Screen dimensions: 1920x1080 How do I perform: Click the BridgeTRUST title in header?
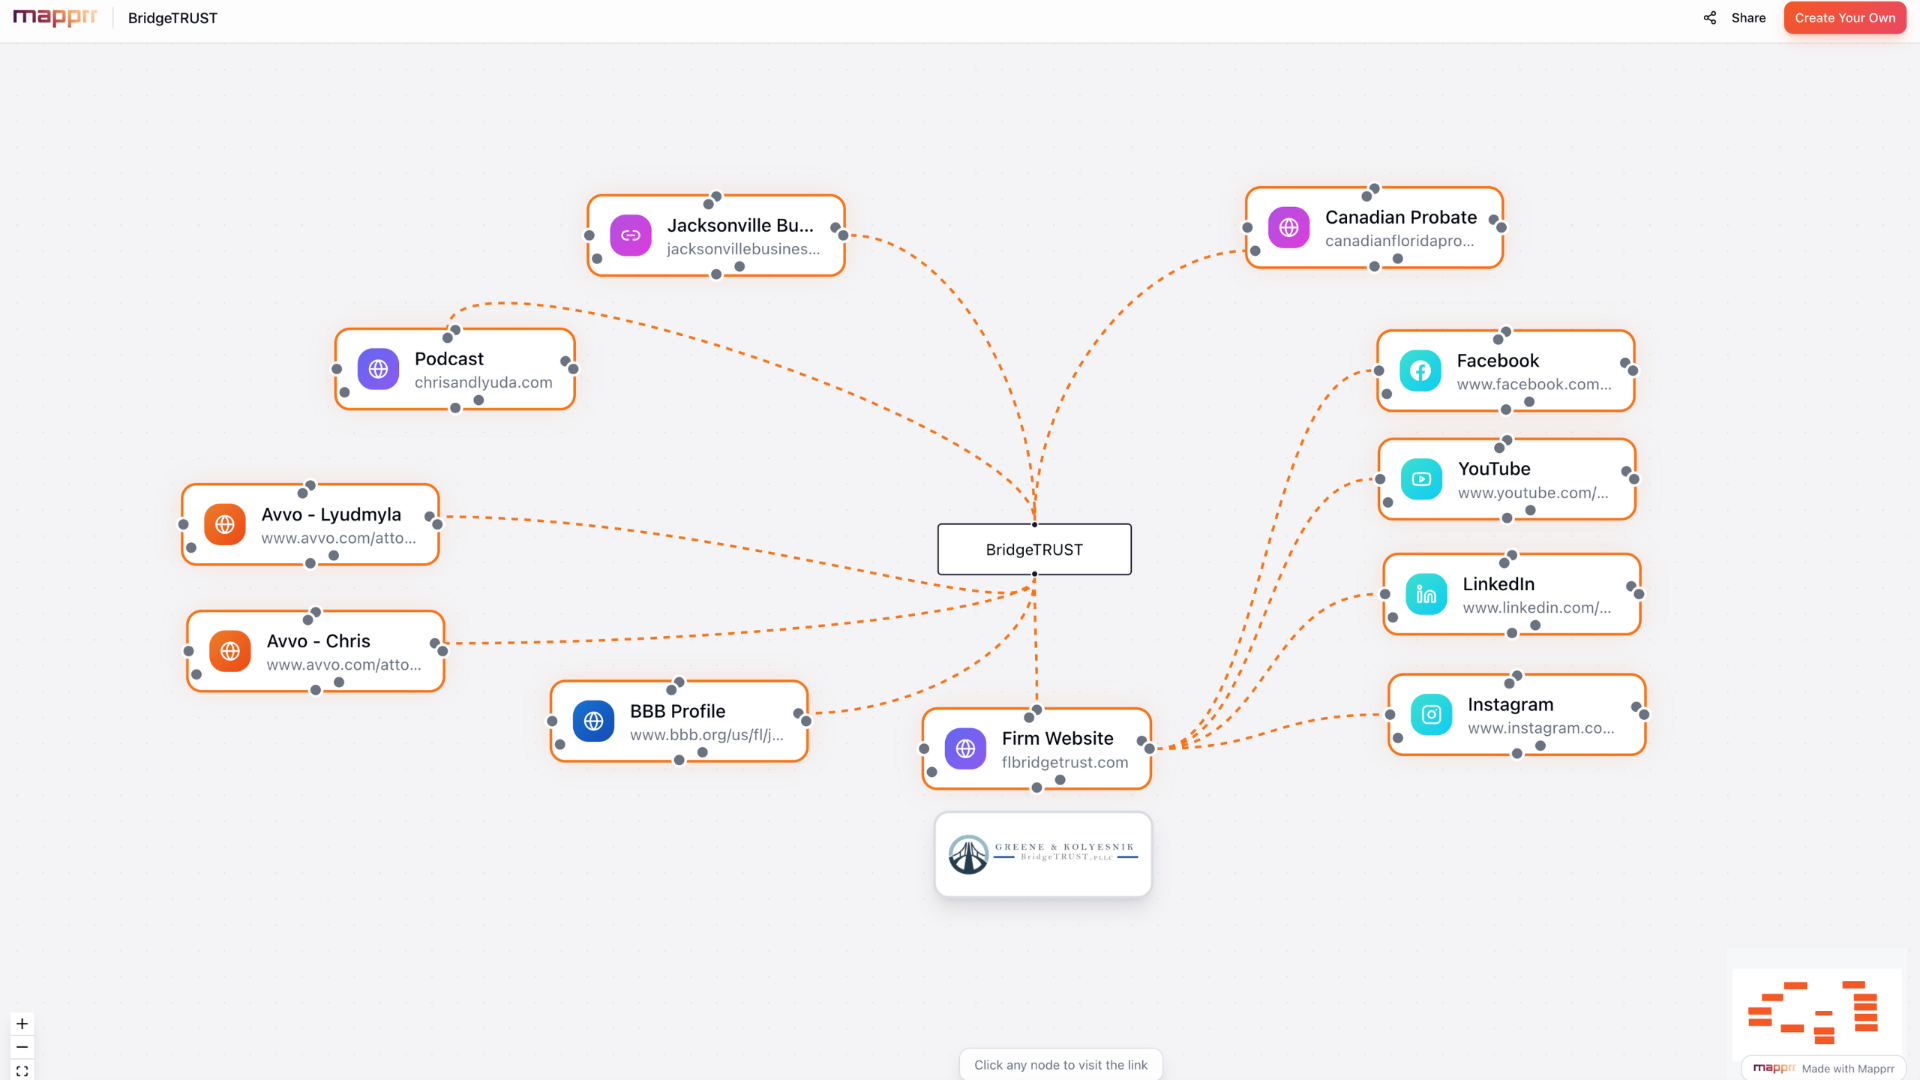click(172, 18)
